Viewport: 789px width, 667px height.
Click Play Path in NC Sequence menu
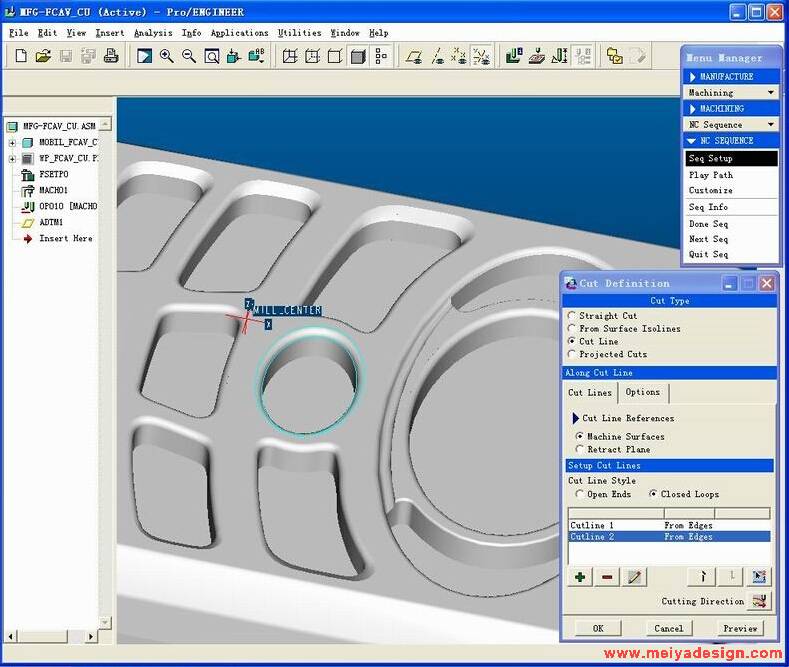(711, 175)
